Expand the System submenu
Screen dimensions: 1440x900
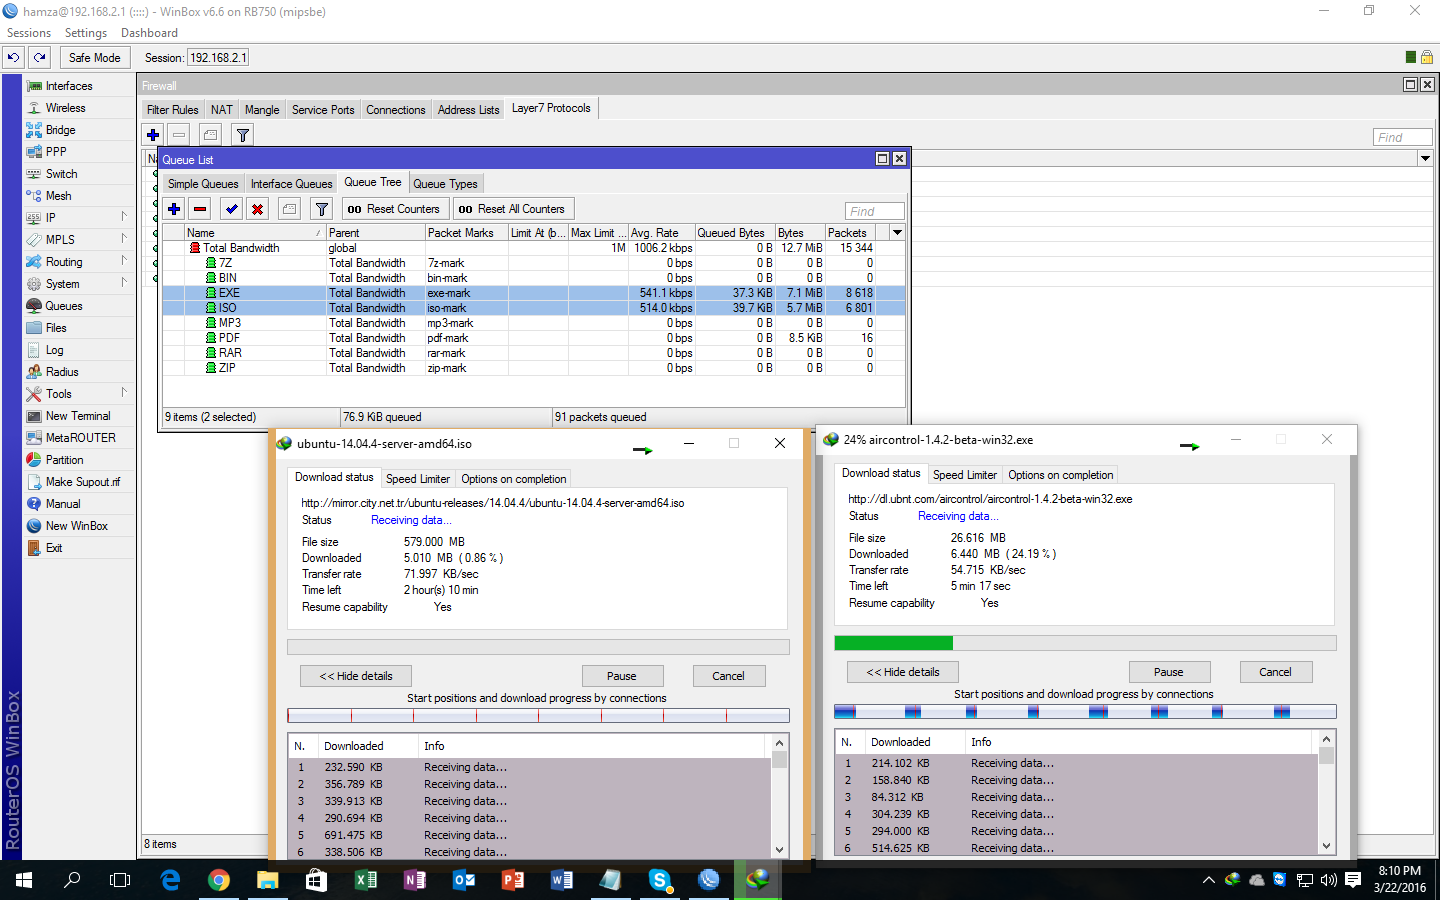pos(124,283)
